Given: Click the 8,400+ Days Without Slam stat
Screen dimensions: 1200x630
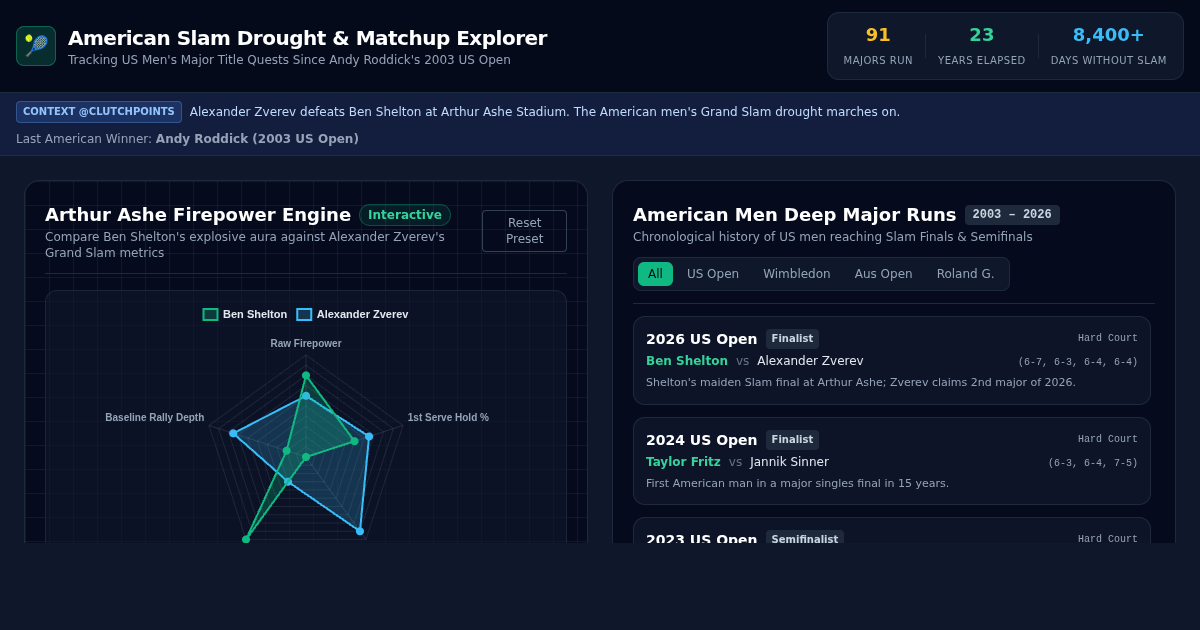Looking at the screenshot, I should click(x=1108, y=46).
